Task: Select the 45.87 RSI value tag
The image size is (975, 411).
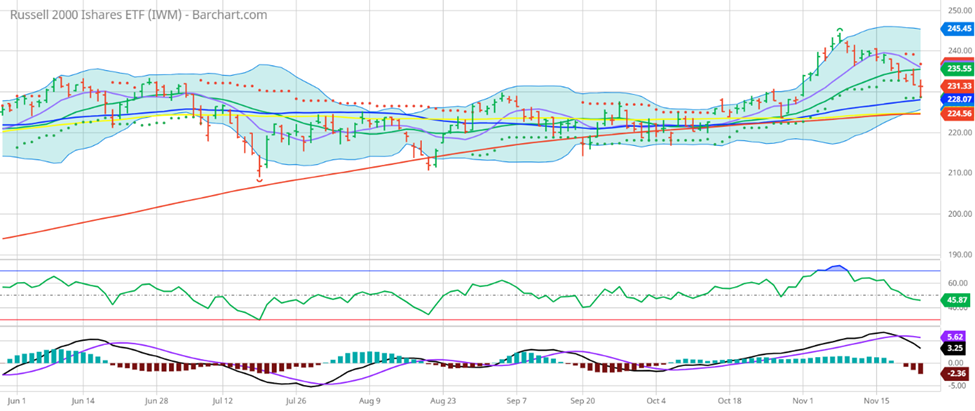Action: (956, 300)
